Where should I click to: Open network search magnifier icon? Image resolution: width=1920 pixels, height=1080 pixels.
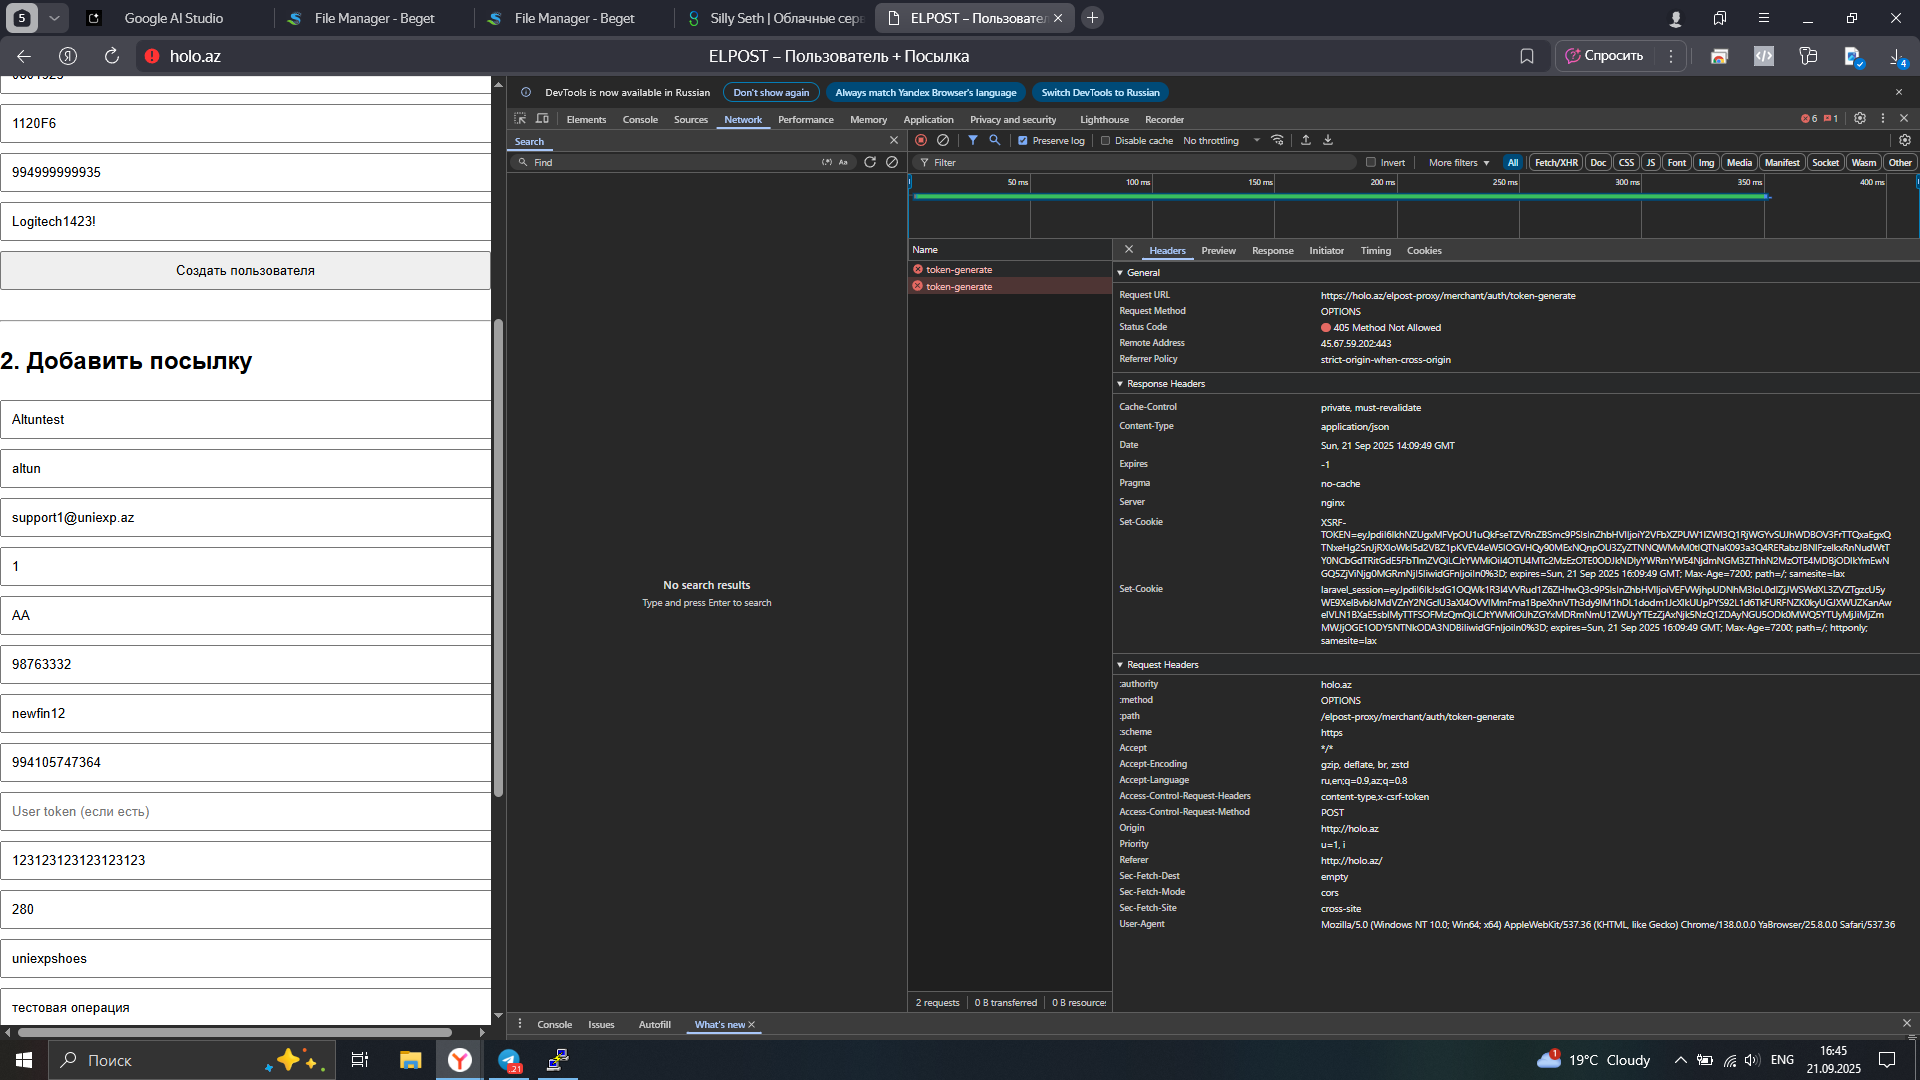point(995,140)
